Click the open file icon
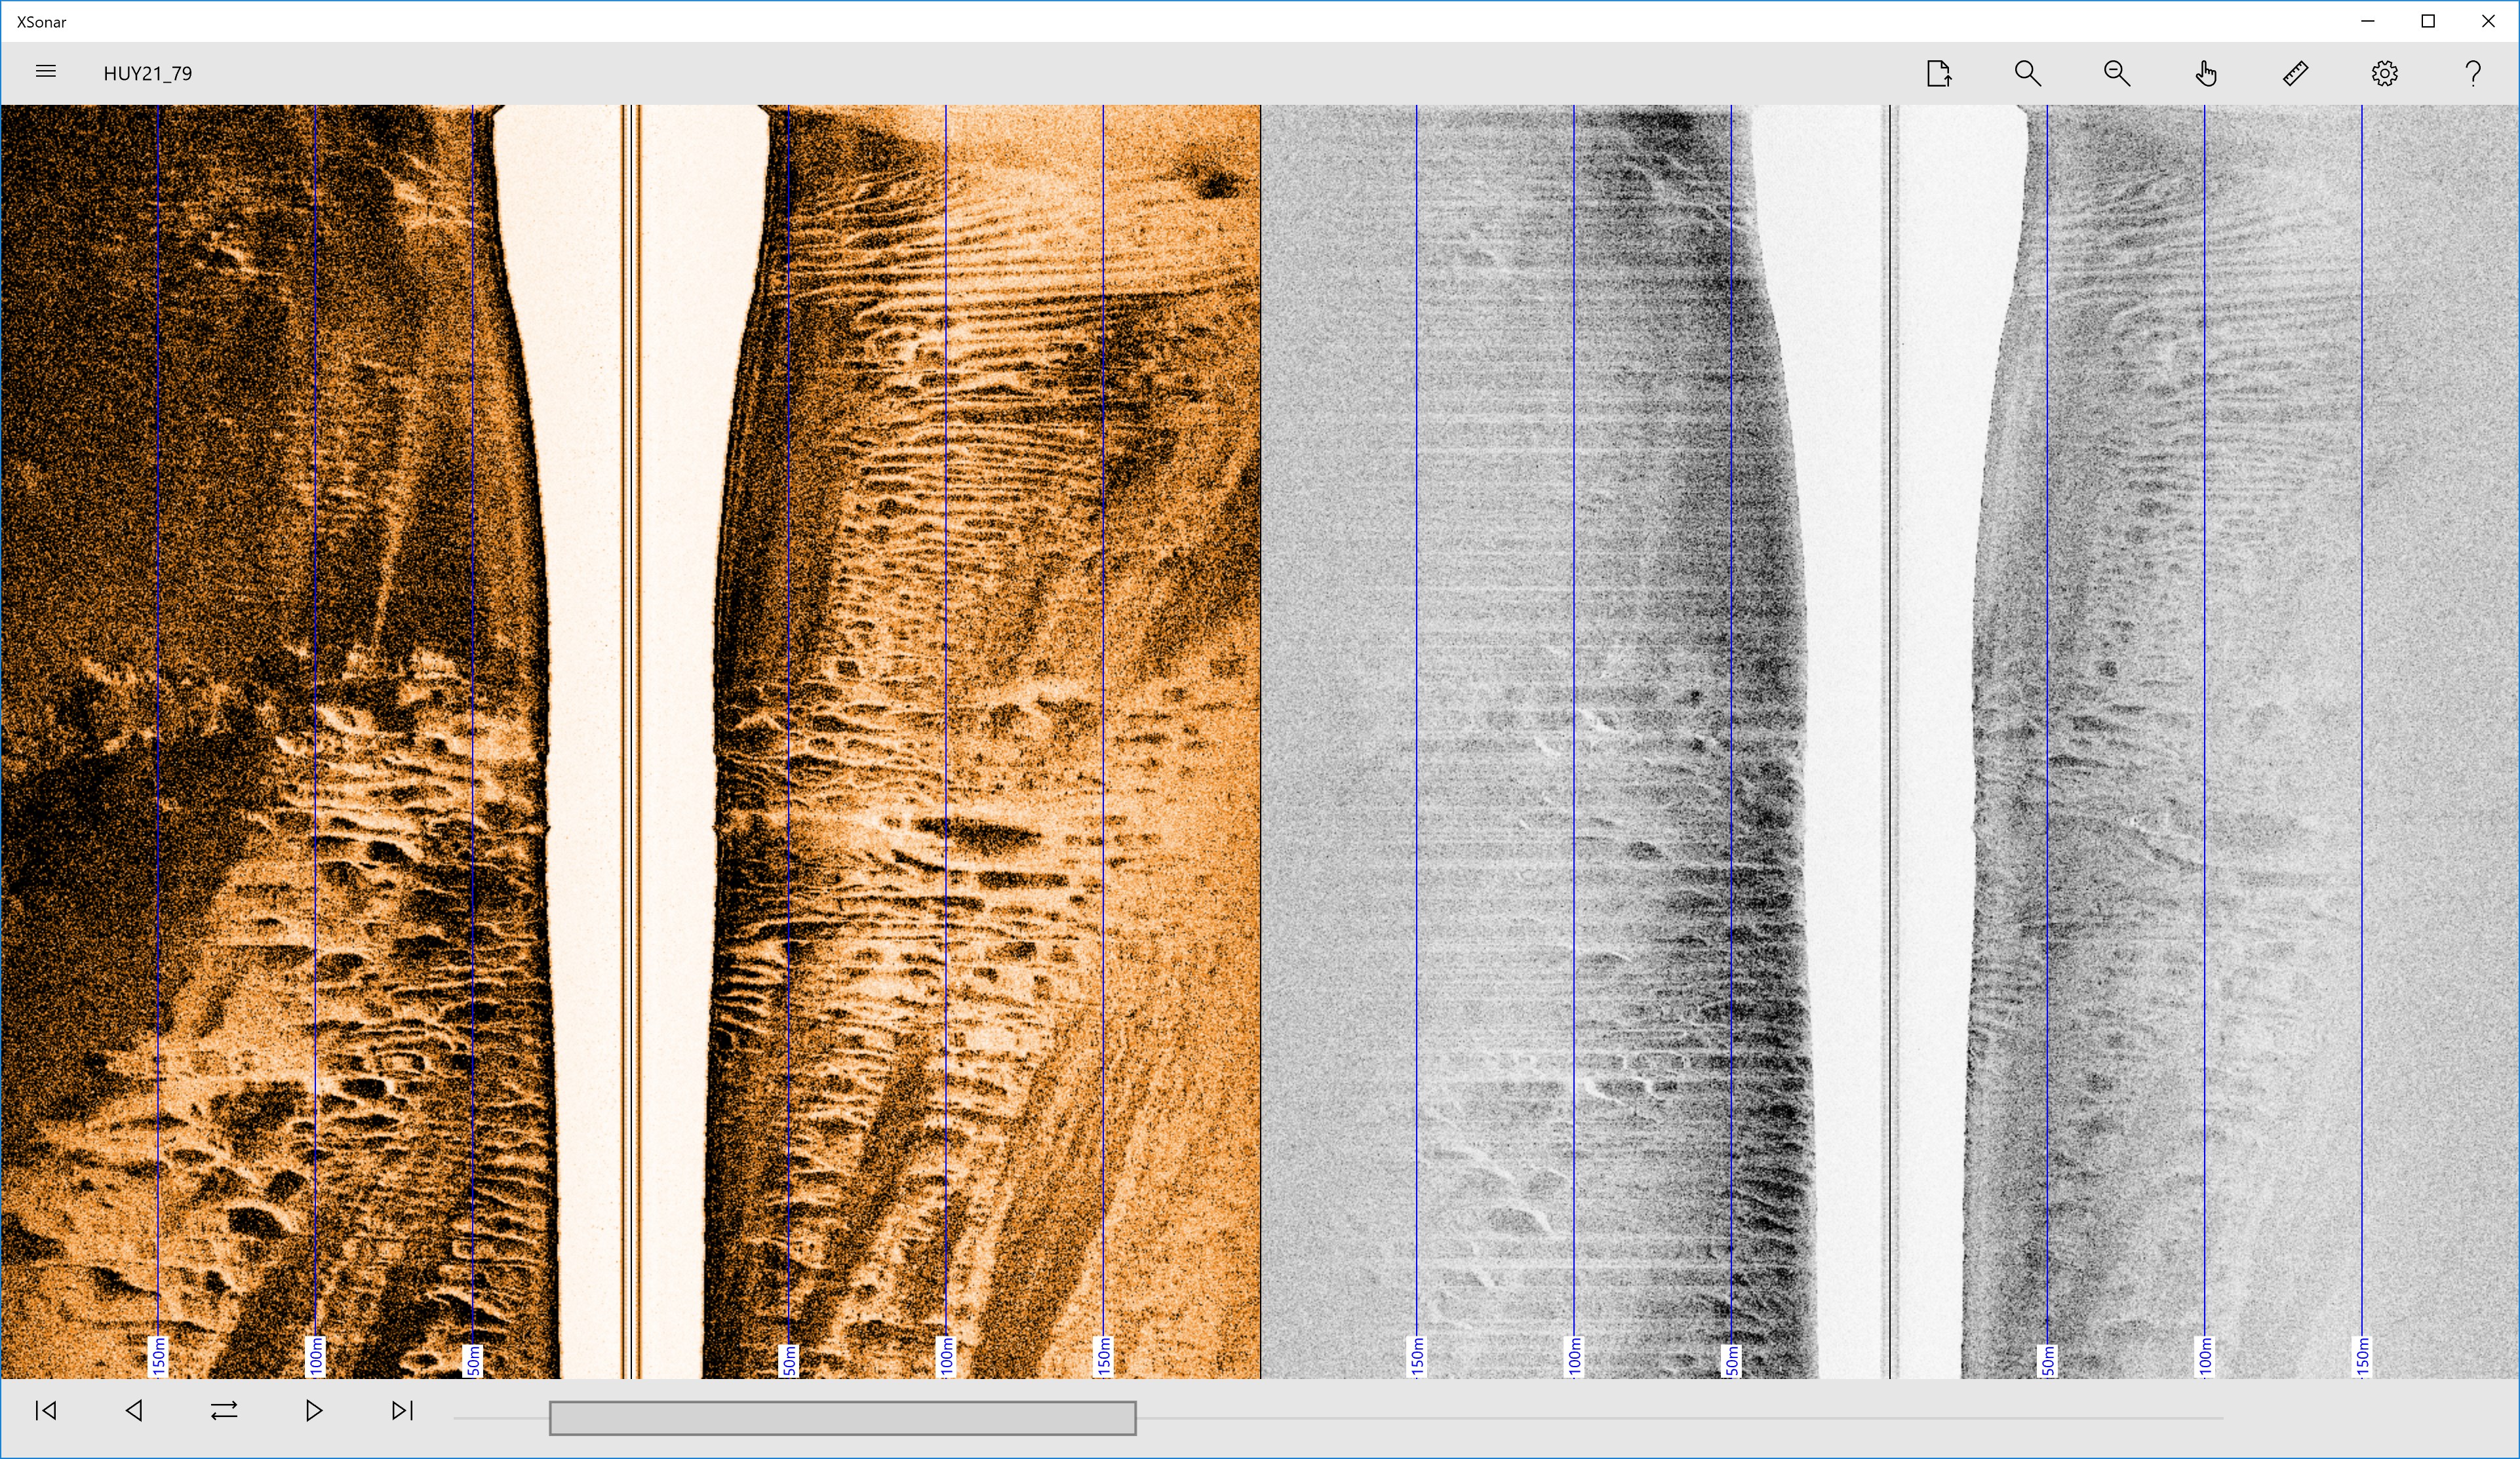The height and width of the screenshot is (1459, 2520). tap(1938, 73)
